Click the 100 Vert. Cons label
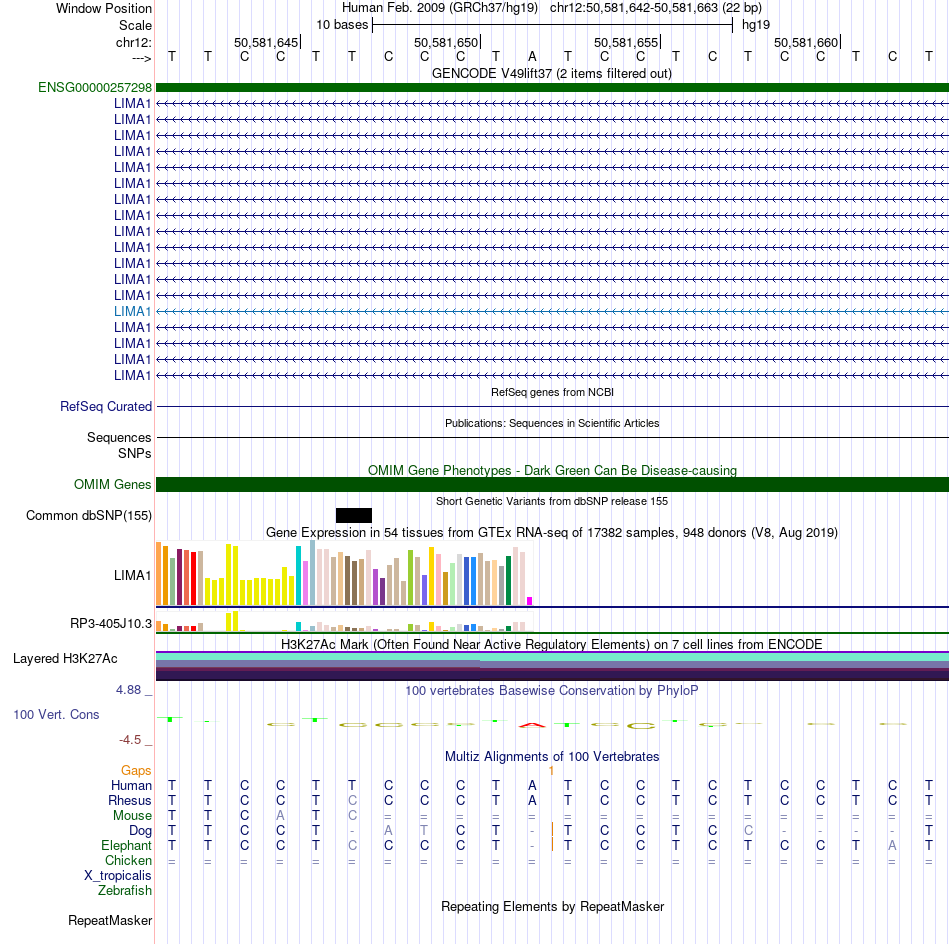 tap(56, 714)
